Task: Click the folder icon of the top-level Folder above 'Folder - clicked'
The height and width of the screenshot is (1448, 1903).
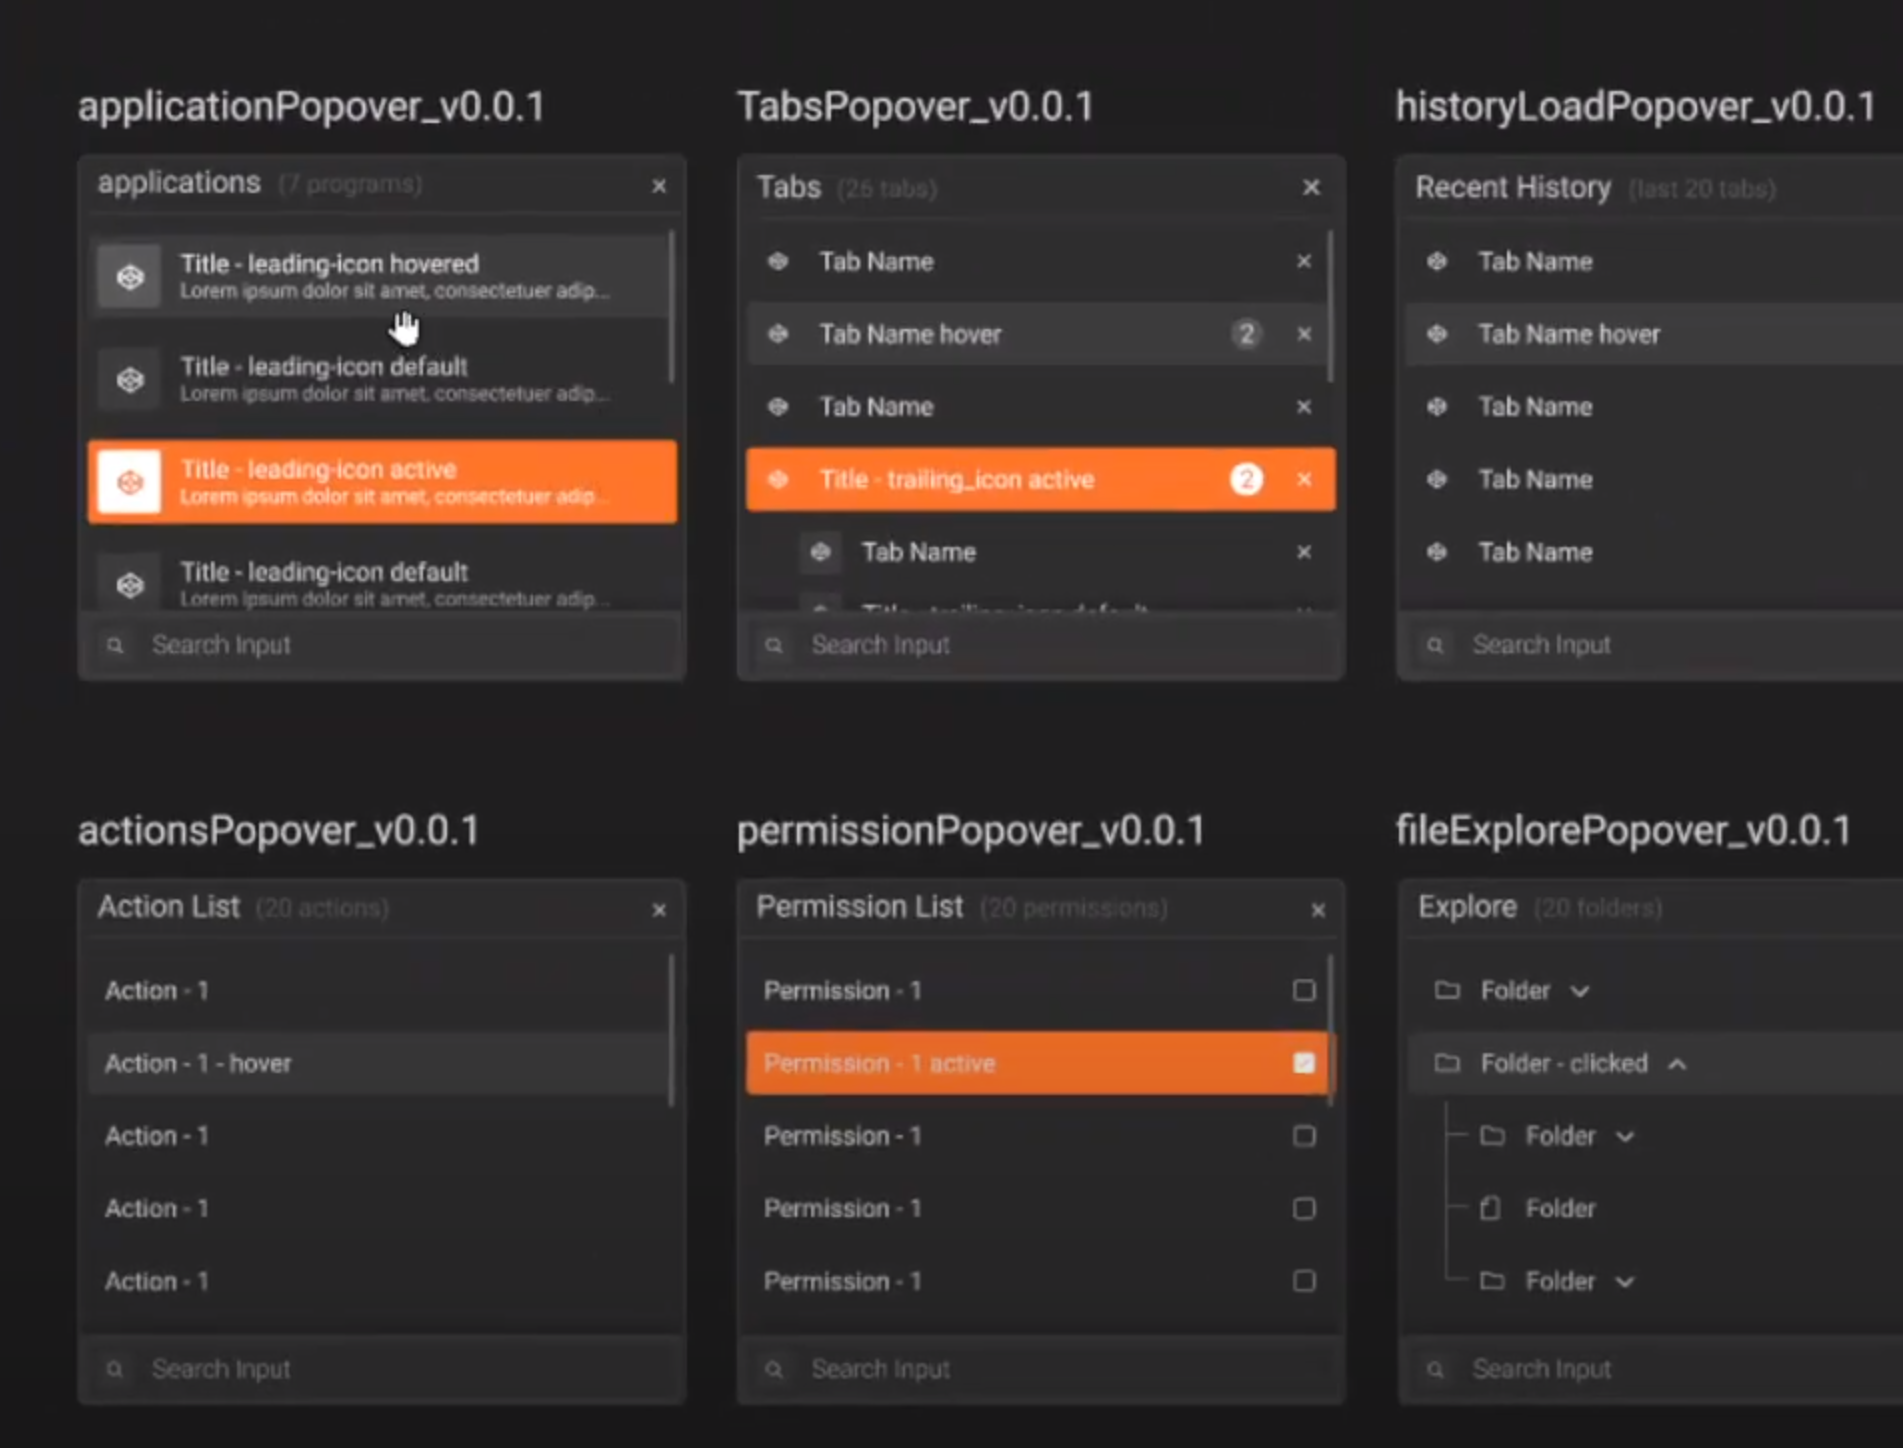Action: 1447,990
